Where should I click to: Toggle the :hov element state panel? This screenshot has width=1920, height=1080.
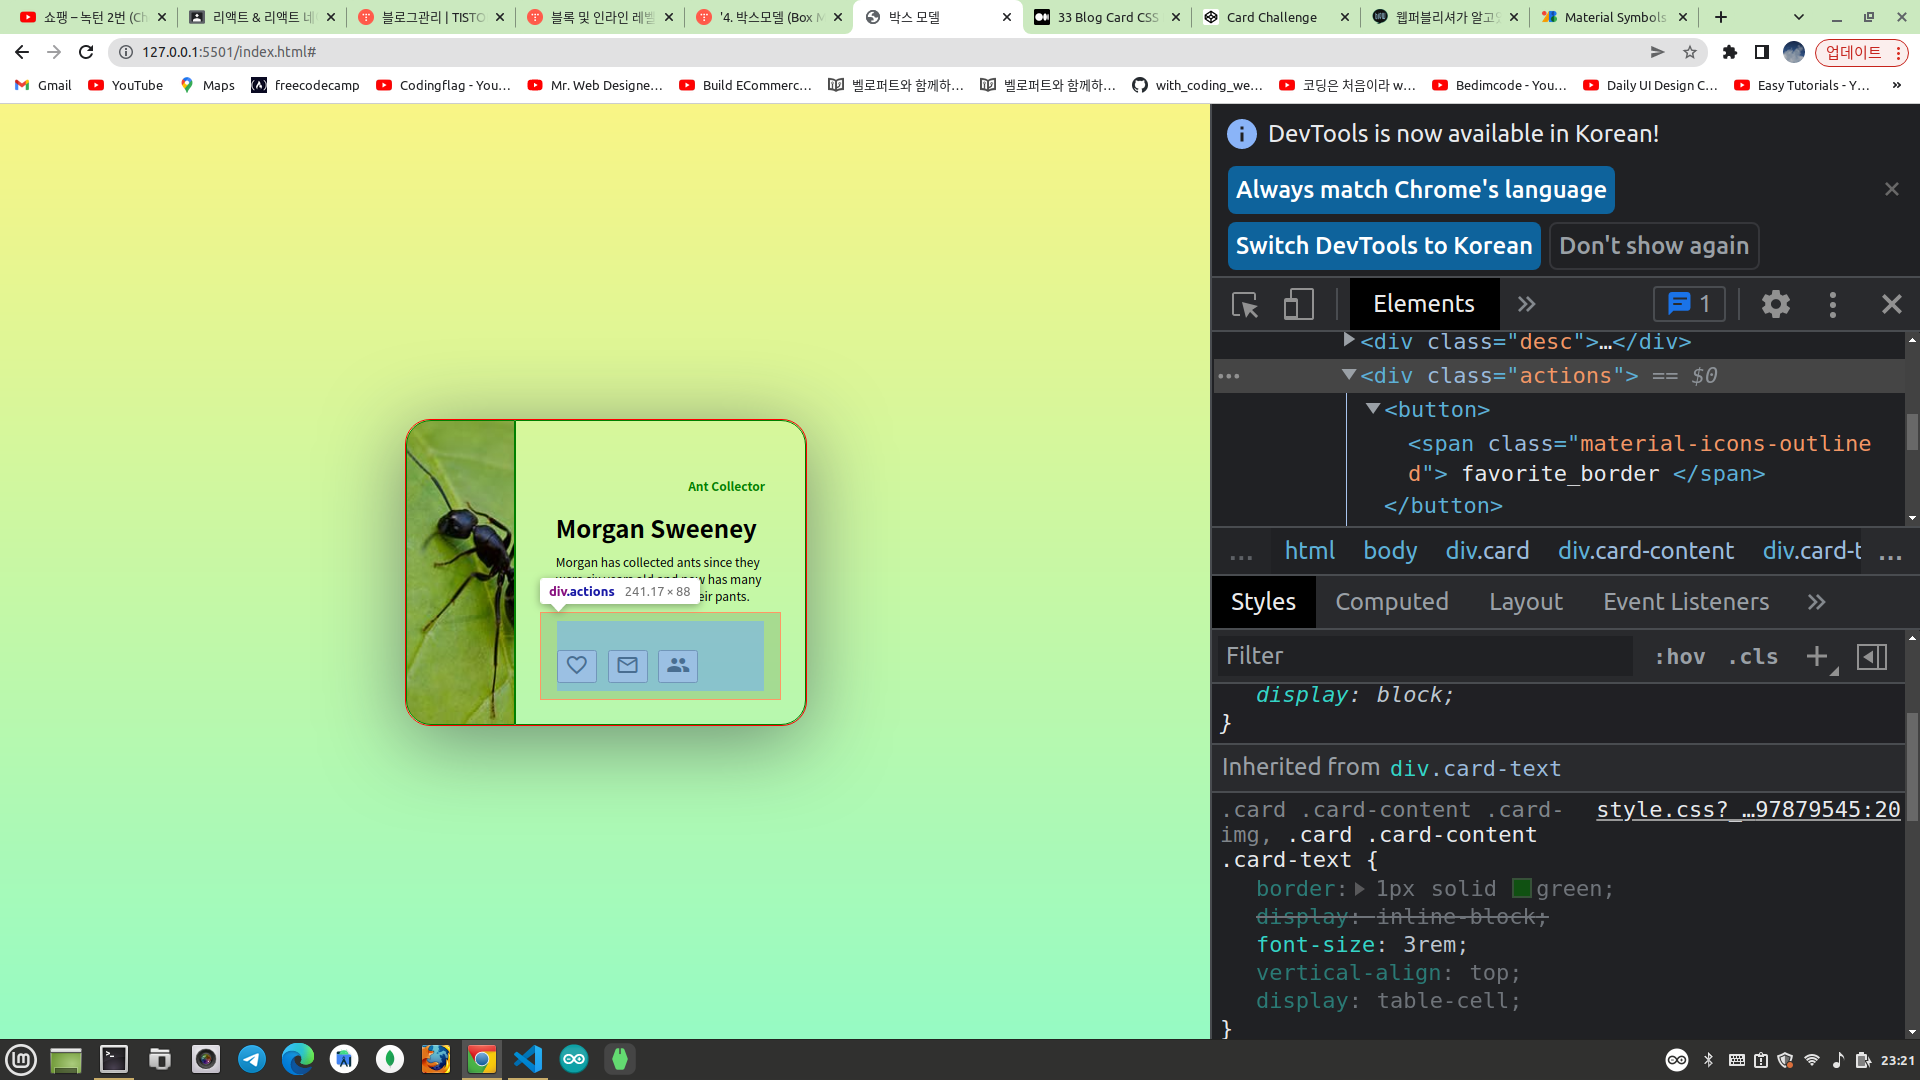[1680, 656]
